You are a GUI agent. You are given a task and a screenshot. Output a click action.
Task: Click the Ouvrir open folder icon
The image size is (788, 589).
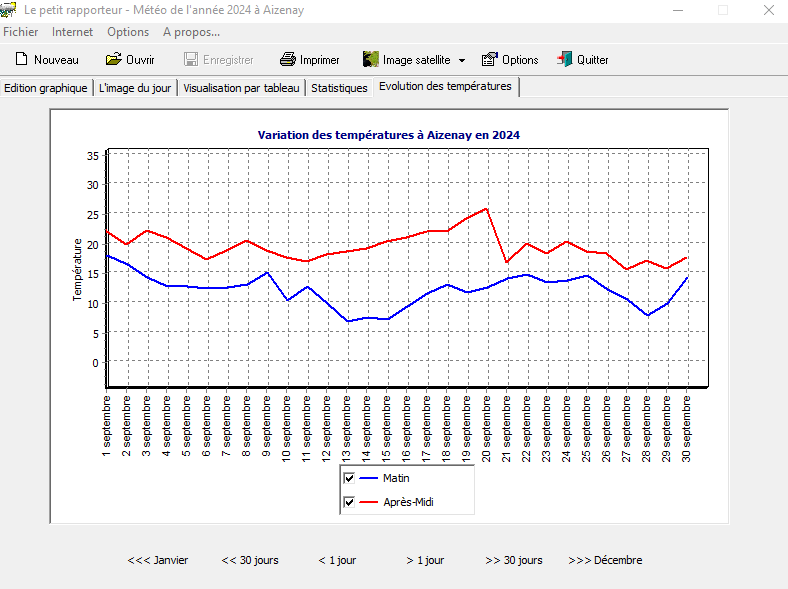[114, 60]
